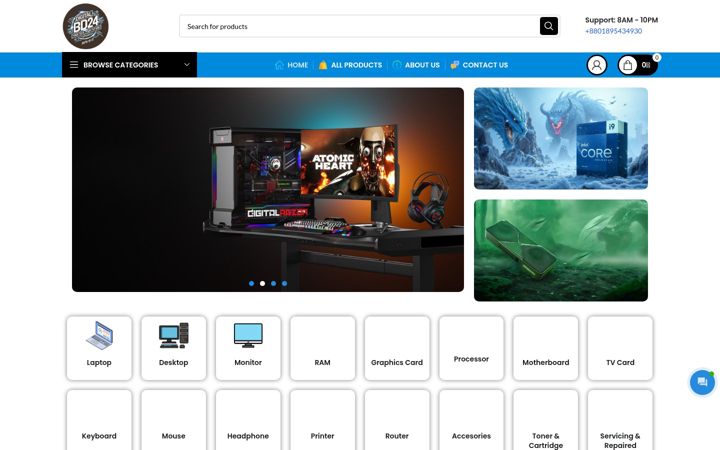This screenshot has height=450, width=720.
Task: Click the Monitor label text
Action: point(248,362)
